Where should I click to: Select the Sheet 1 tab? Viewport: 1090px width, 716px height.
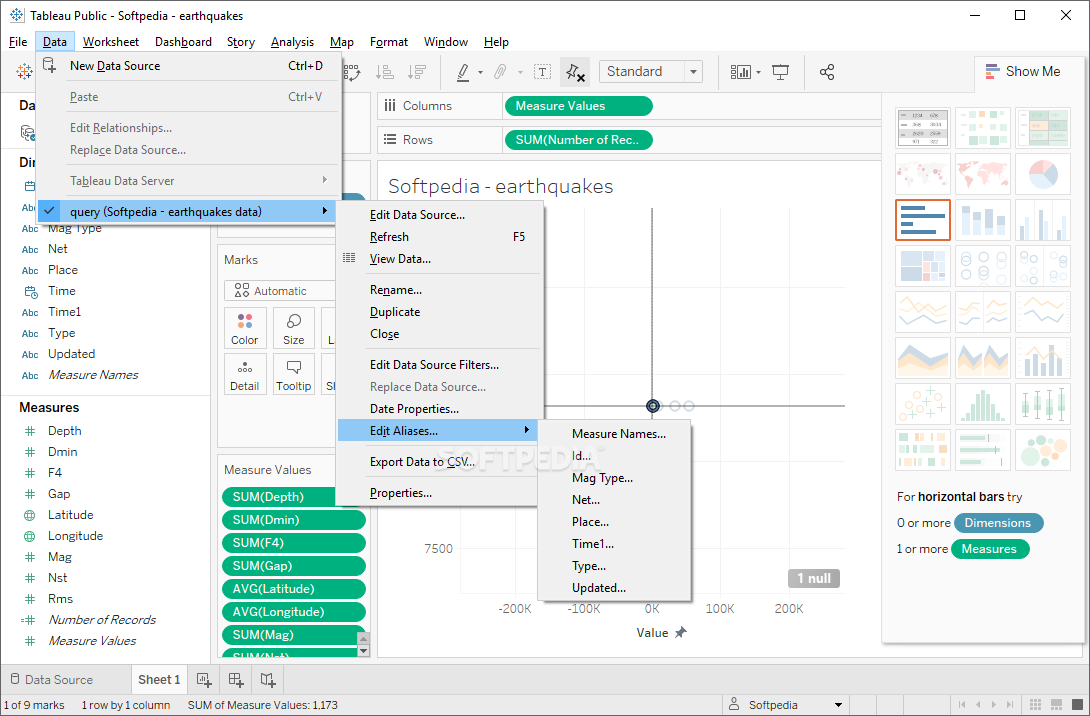tap(158, 679)
